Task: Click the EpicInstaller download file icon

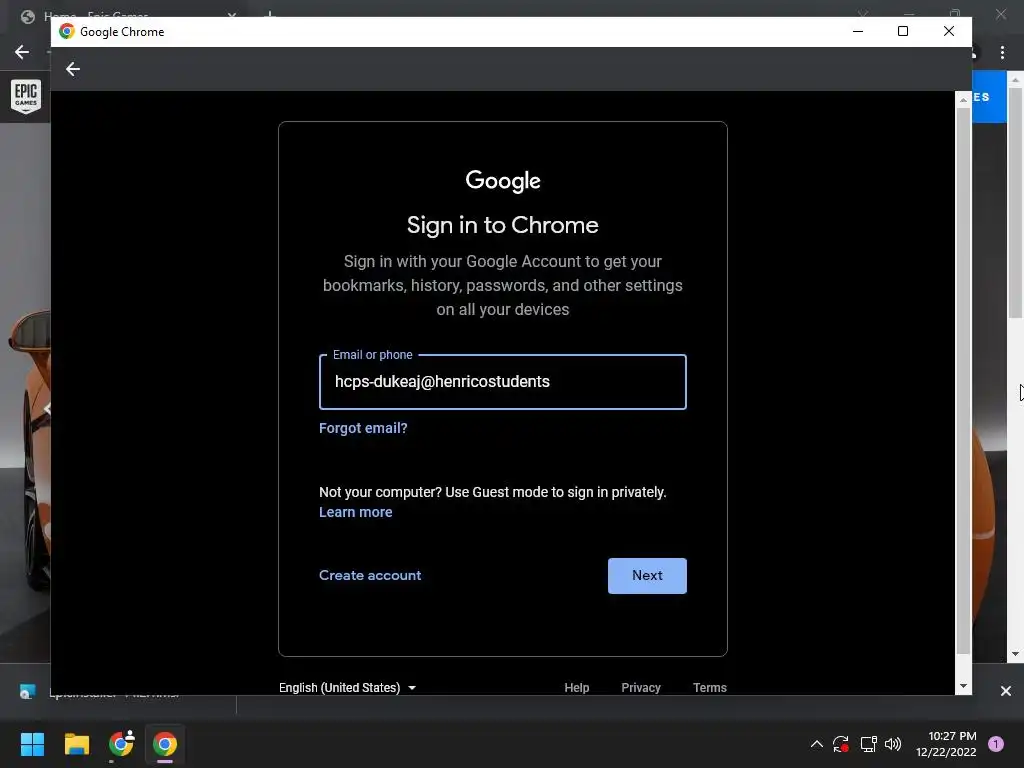Action: point(27,692)
